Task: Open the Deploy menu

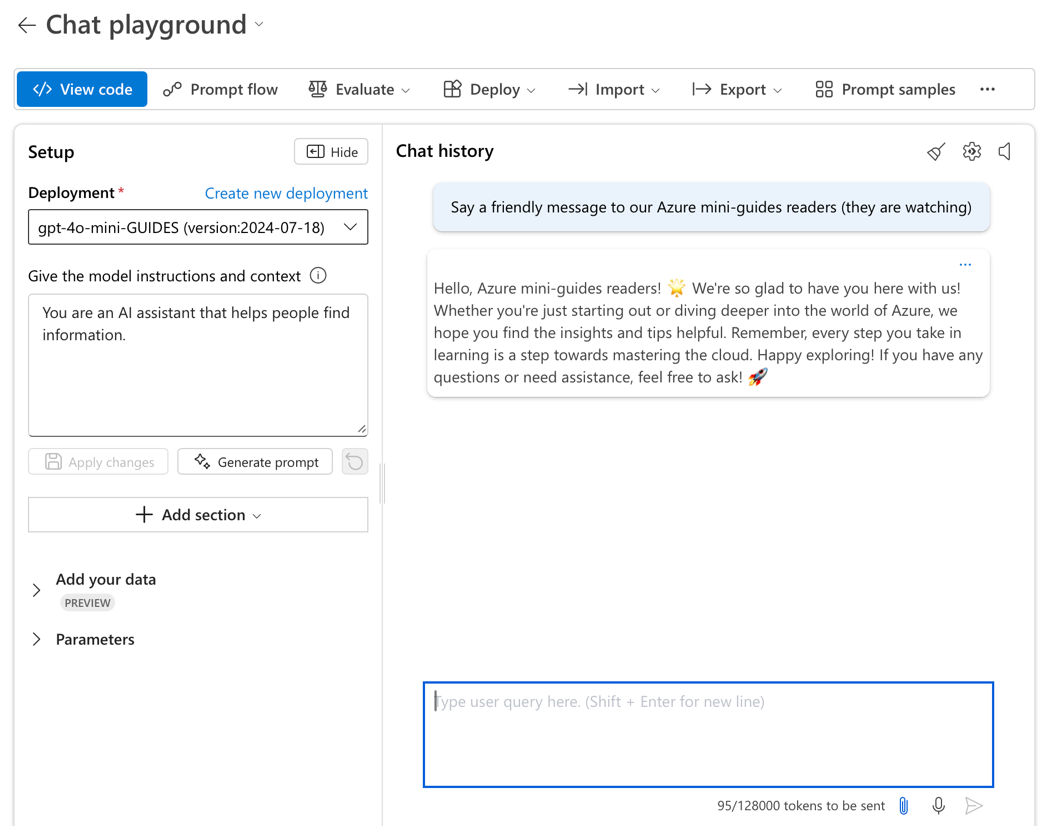Action: pos(489,90)
